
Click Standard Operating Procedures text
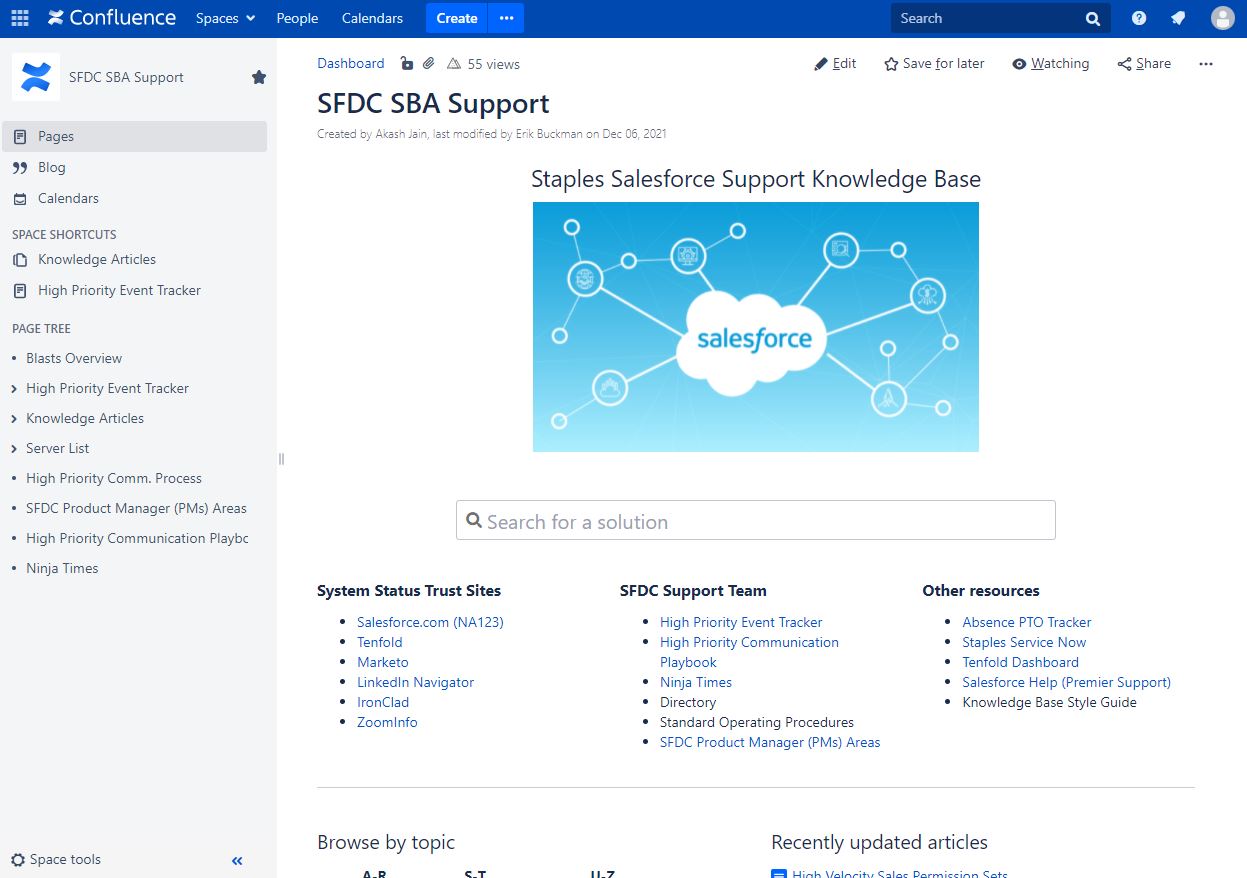point(757,722)
